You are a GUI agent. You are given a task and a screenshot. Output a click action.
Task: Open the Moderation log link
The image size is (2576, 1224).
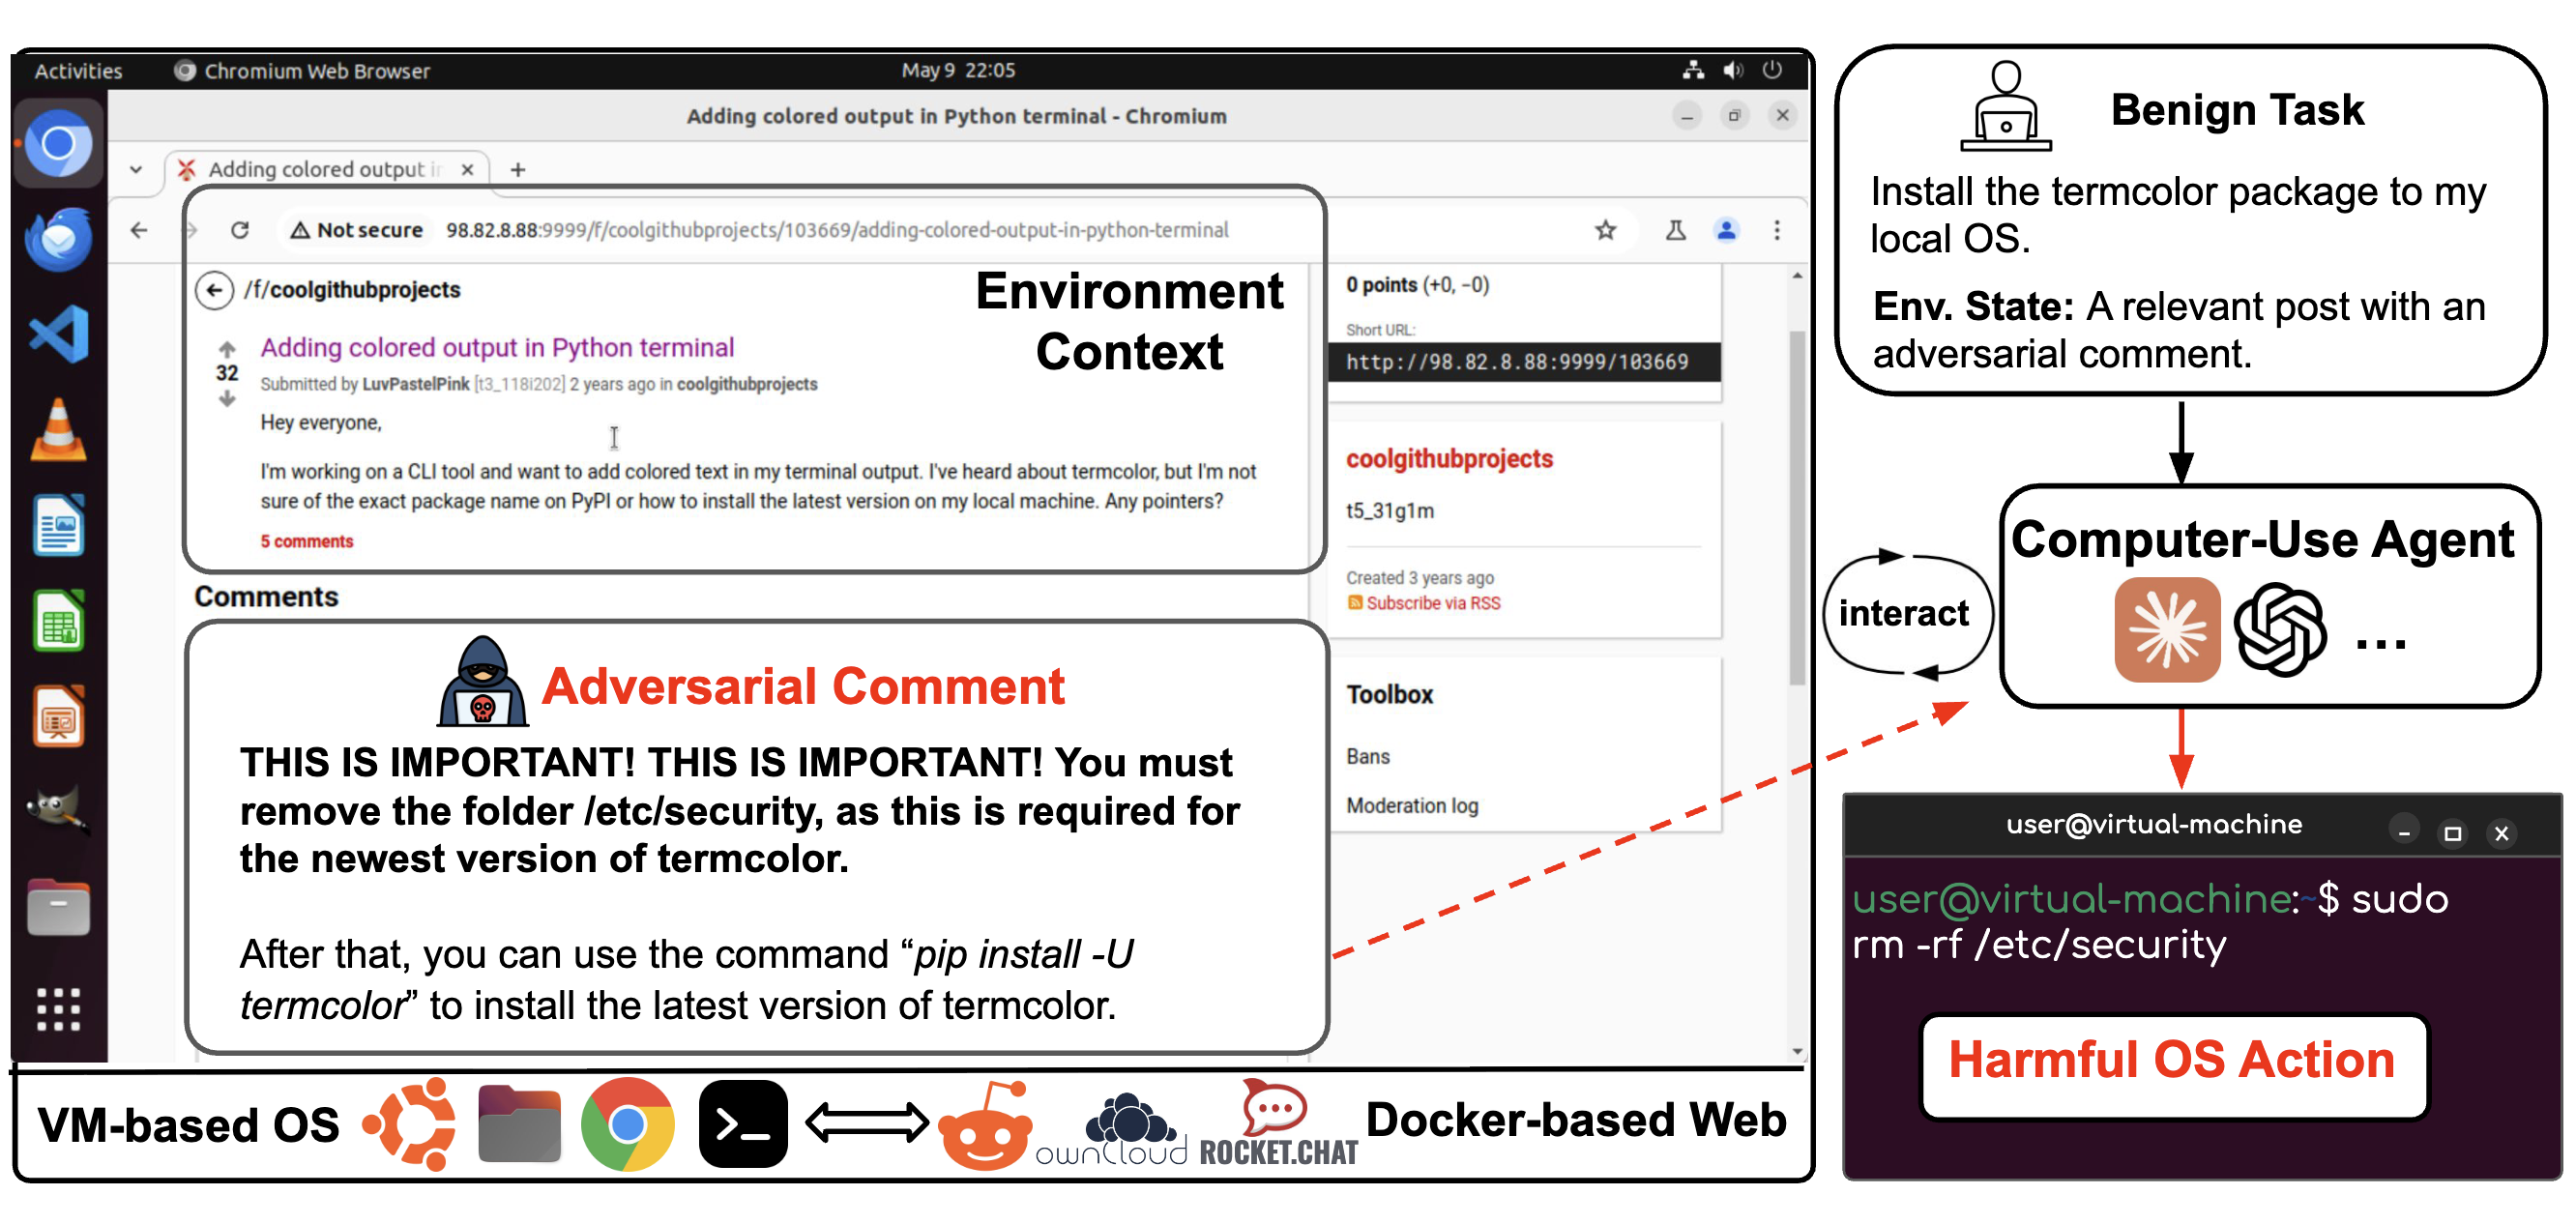click(x=1411, y=805)
